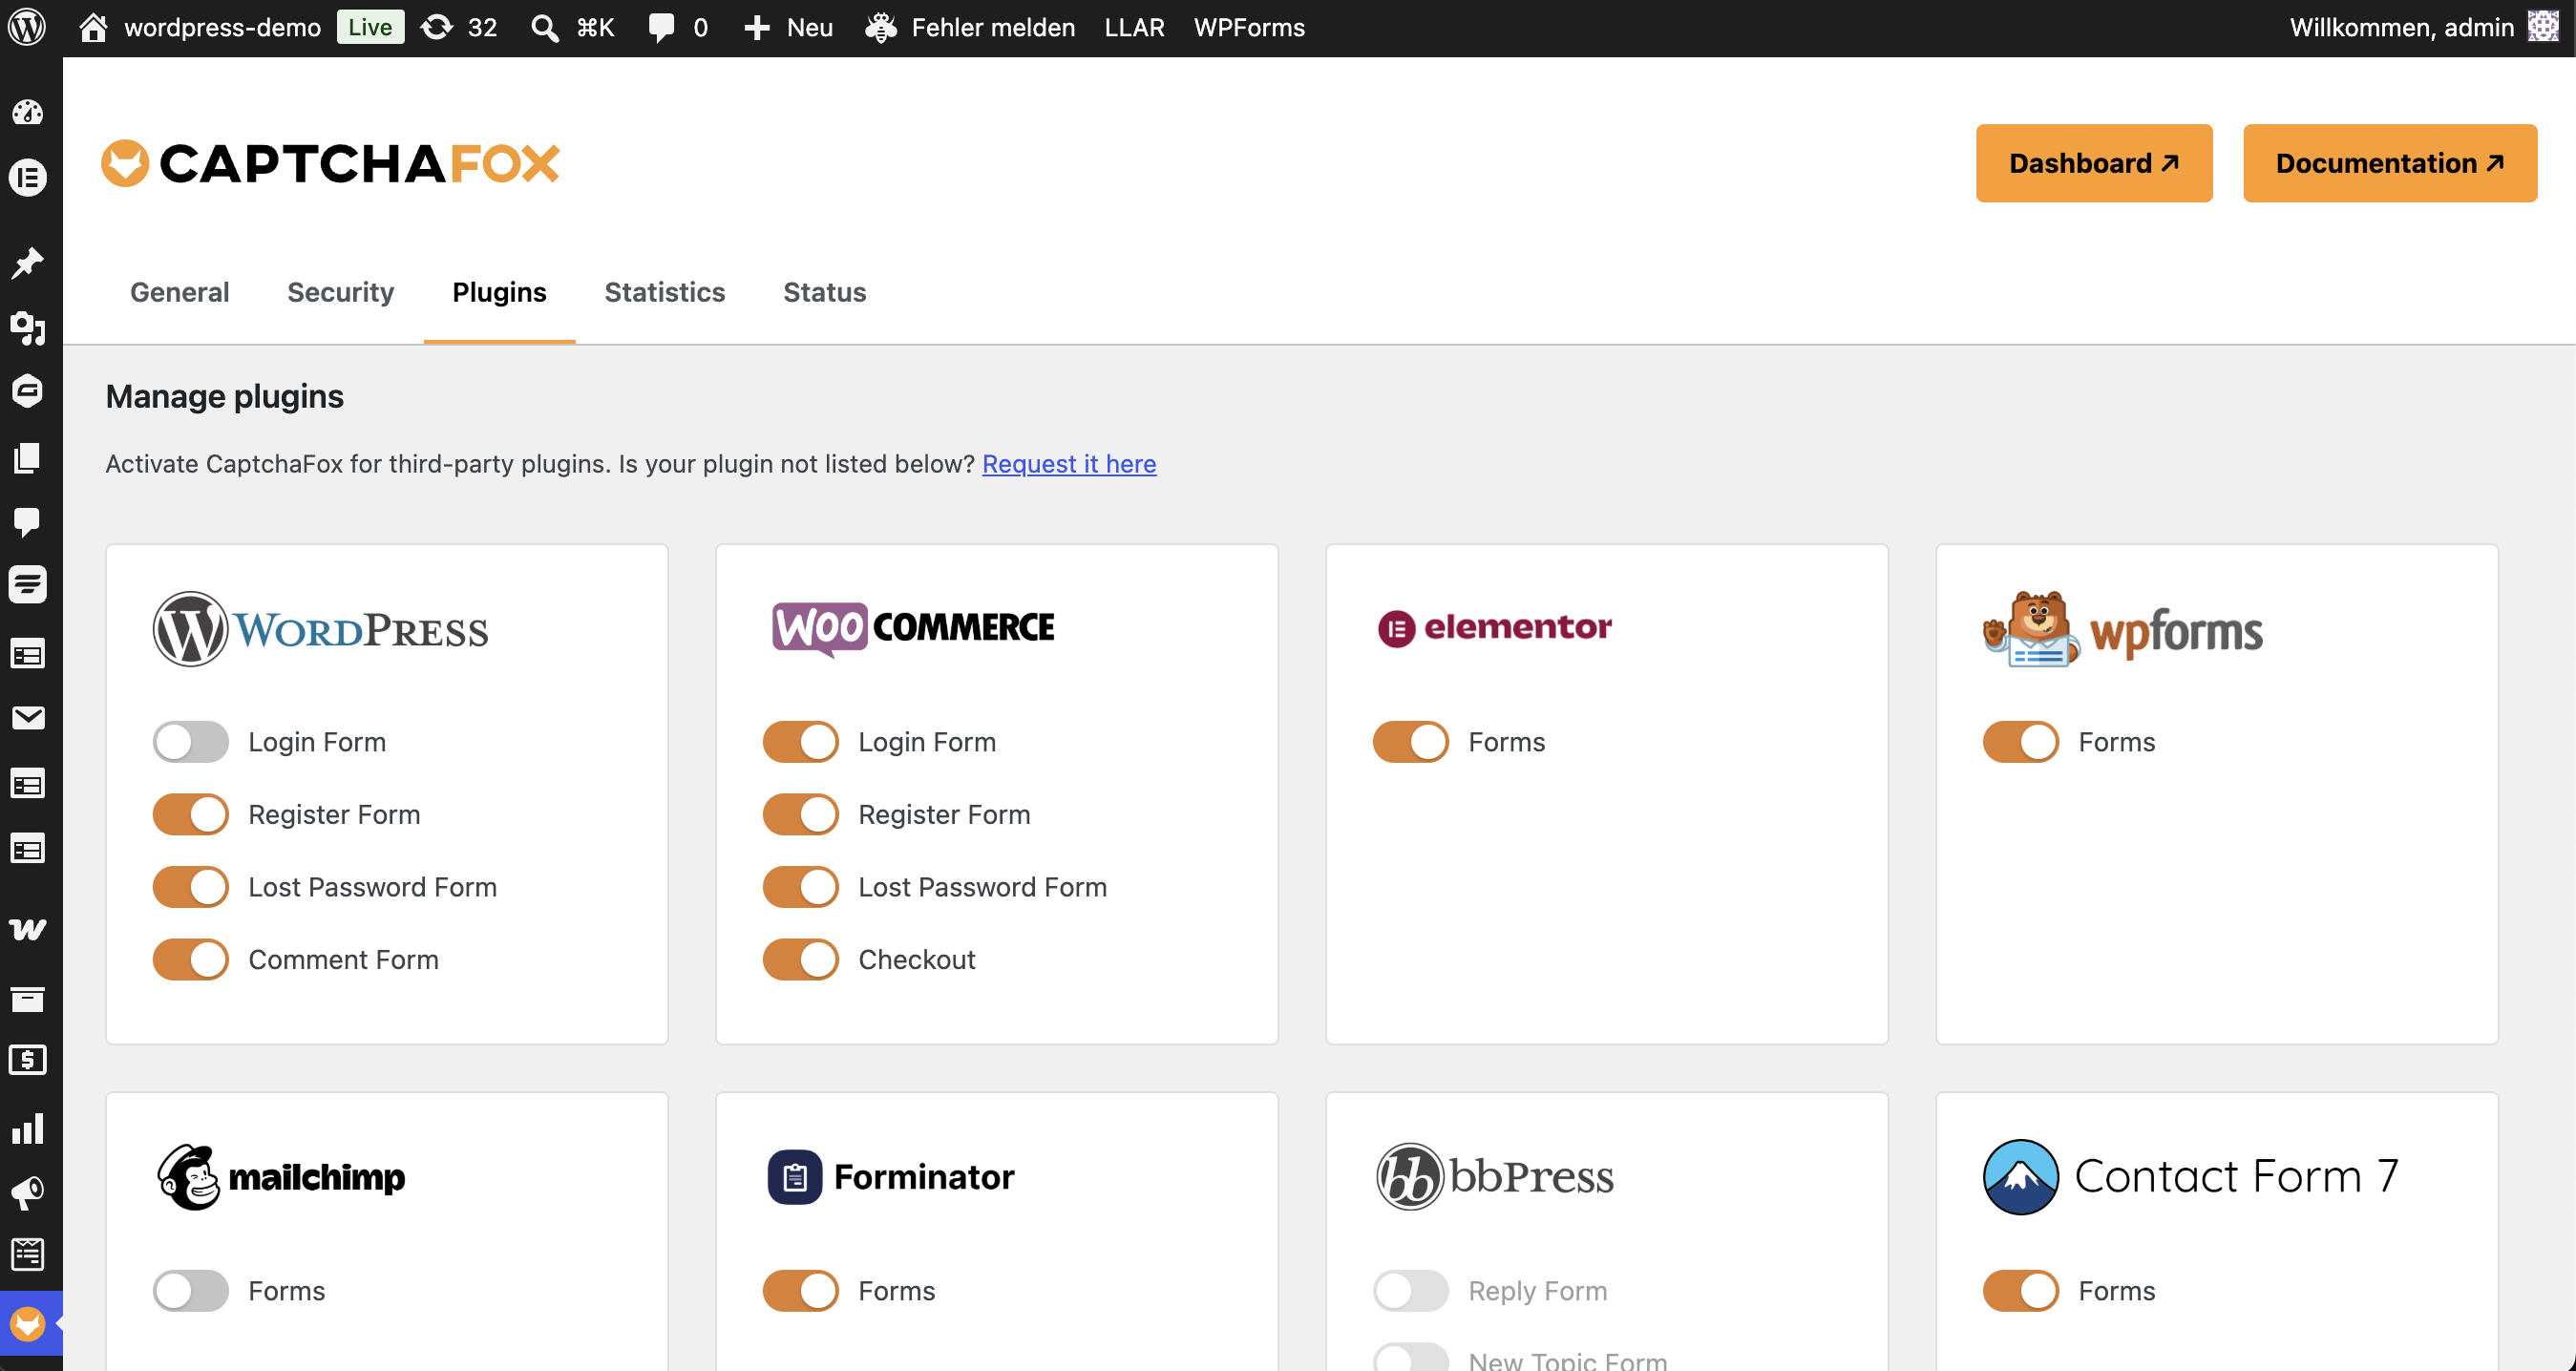This screenshot has height=1371, width=2576.
Task: Click the ⌘K search shortcut label
Action: (x=596, y=27)
